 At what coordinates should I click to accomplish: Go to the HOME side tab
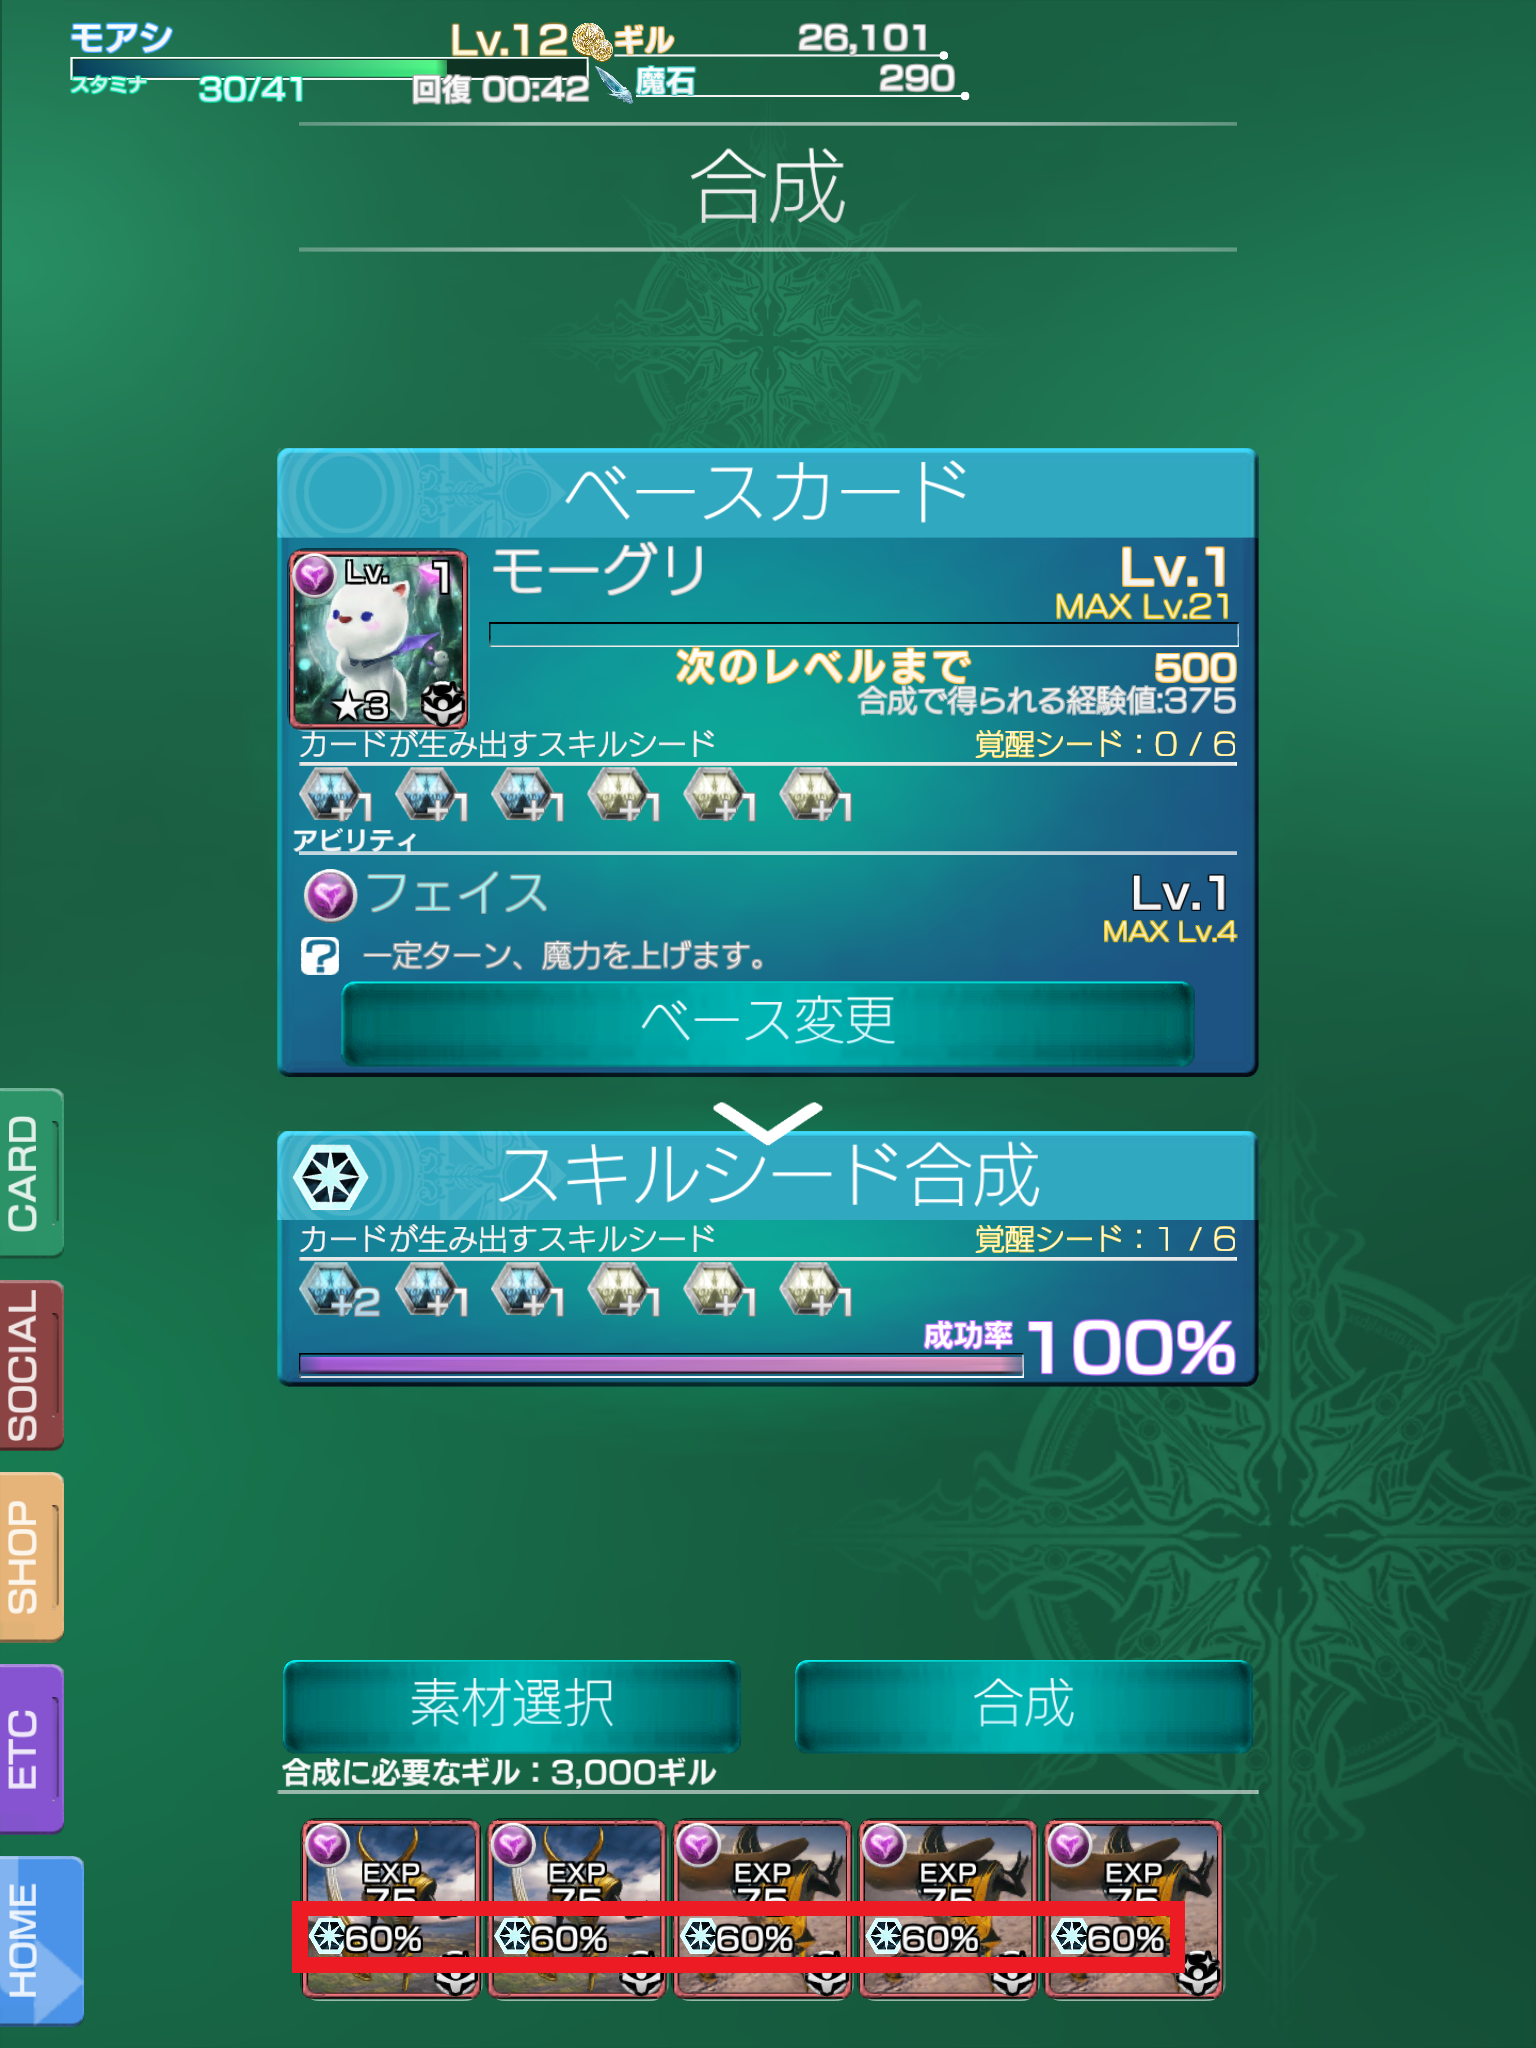40,1941
